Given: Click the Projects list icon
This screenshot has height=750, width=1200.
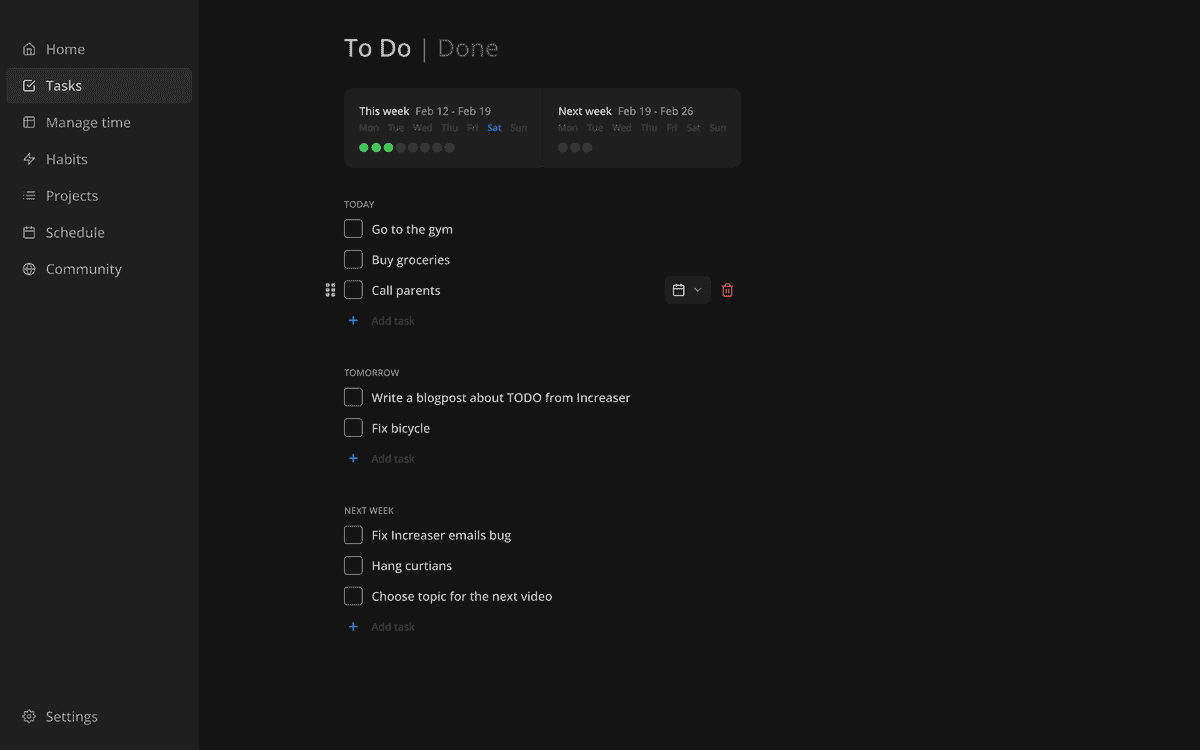Looking at the screenshot, I should coord(29,196).
